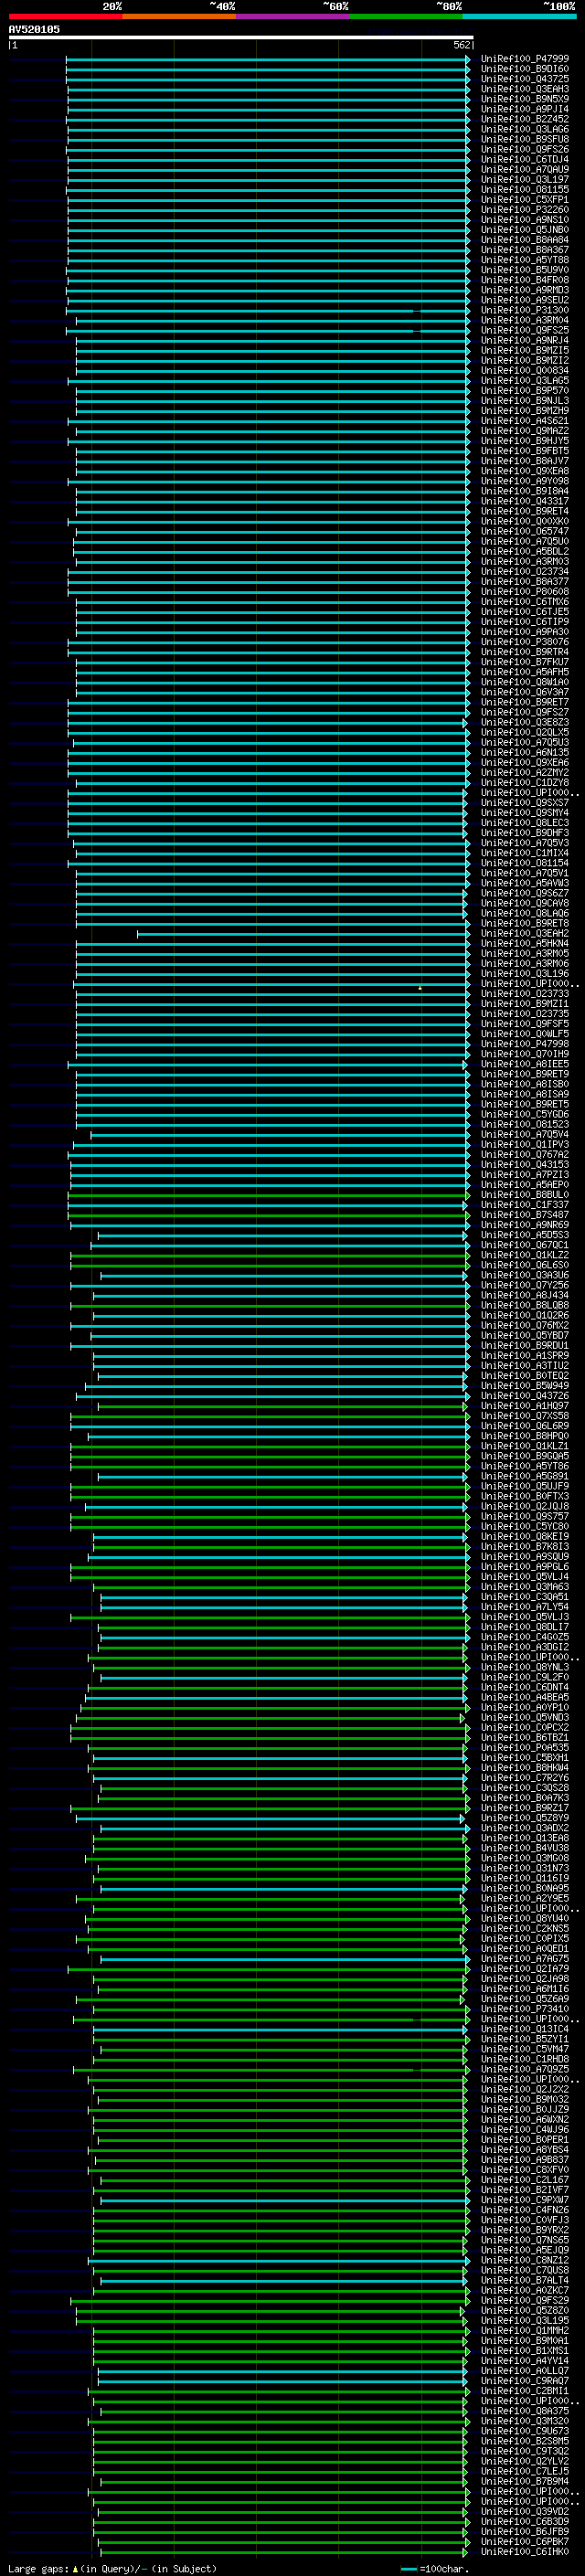
Task: Select the UniRef100_C6PBK7 hit label
Action: coord(525,2541)
